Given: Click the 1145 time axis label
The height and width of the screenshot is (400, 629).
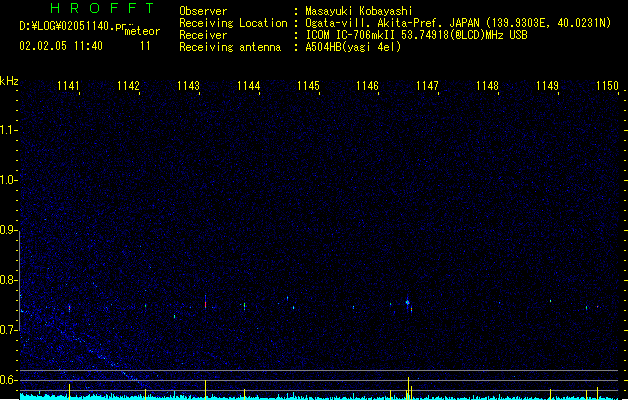Looking at the screenshot, I should (x=308, y=86).
